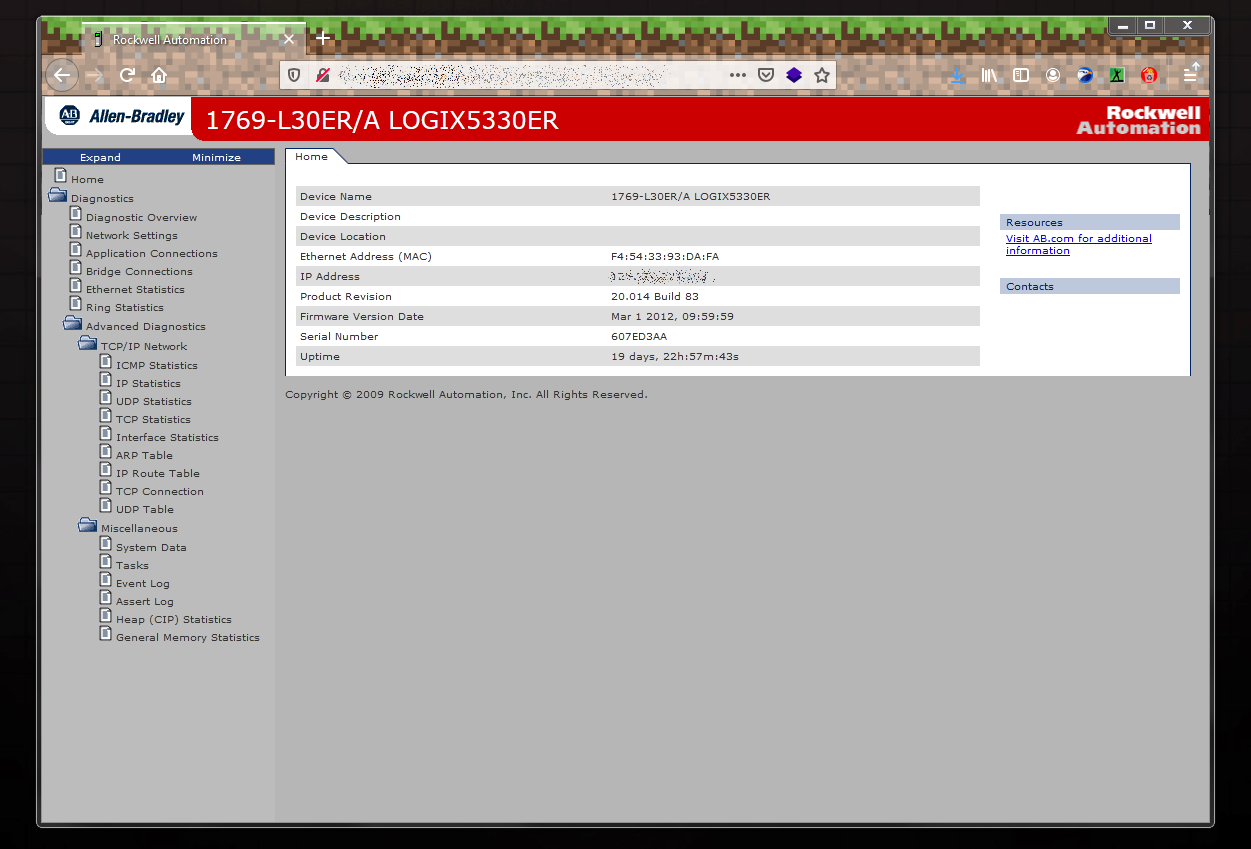Open IP Statistics page
This screenshot has width=1251, height=849.
148,383
